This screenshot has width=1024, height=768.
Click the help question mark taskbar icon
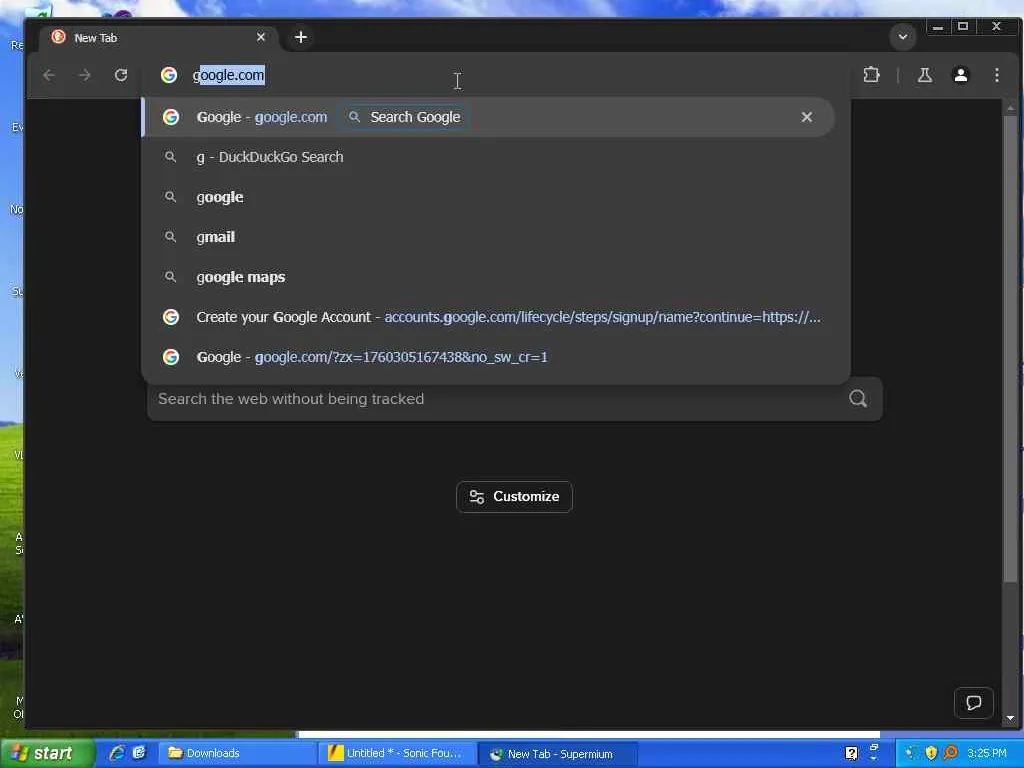pyautogui.click(x=851, y=753)
